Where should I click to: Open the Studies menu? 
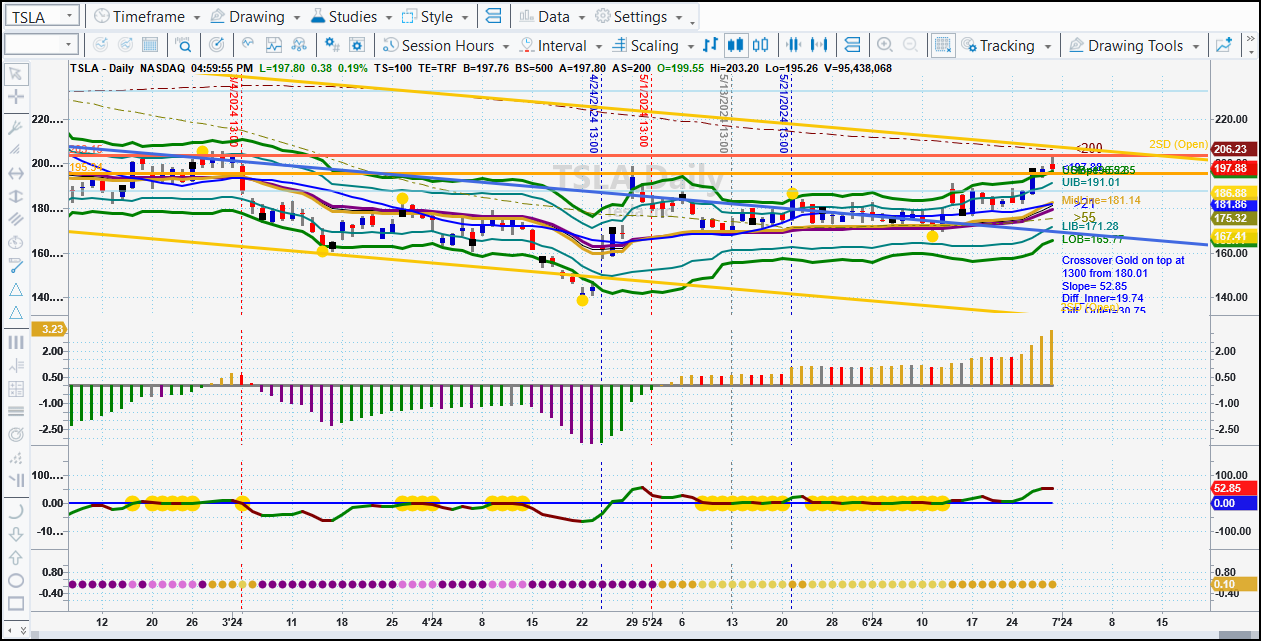pos(352,17)
